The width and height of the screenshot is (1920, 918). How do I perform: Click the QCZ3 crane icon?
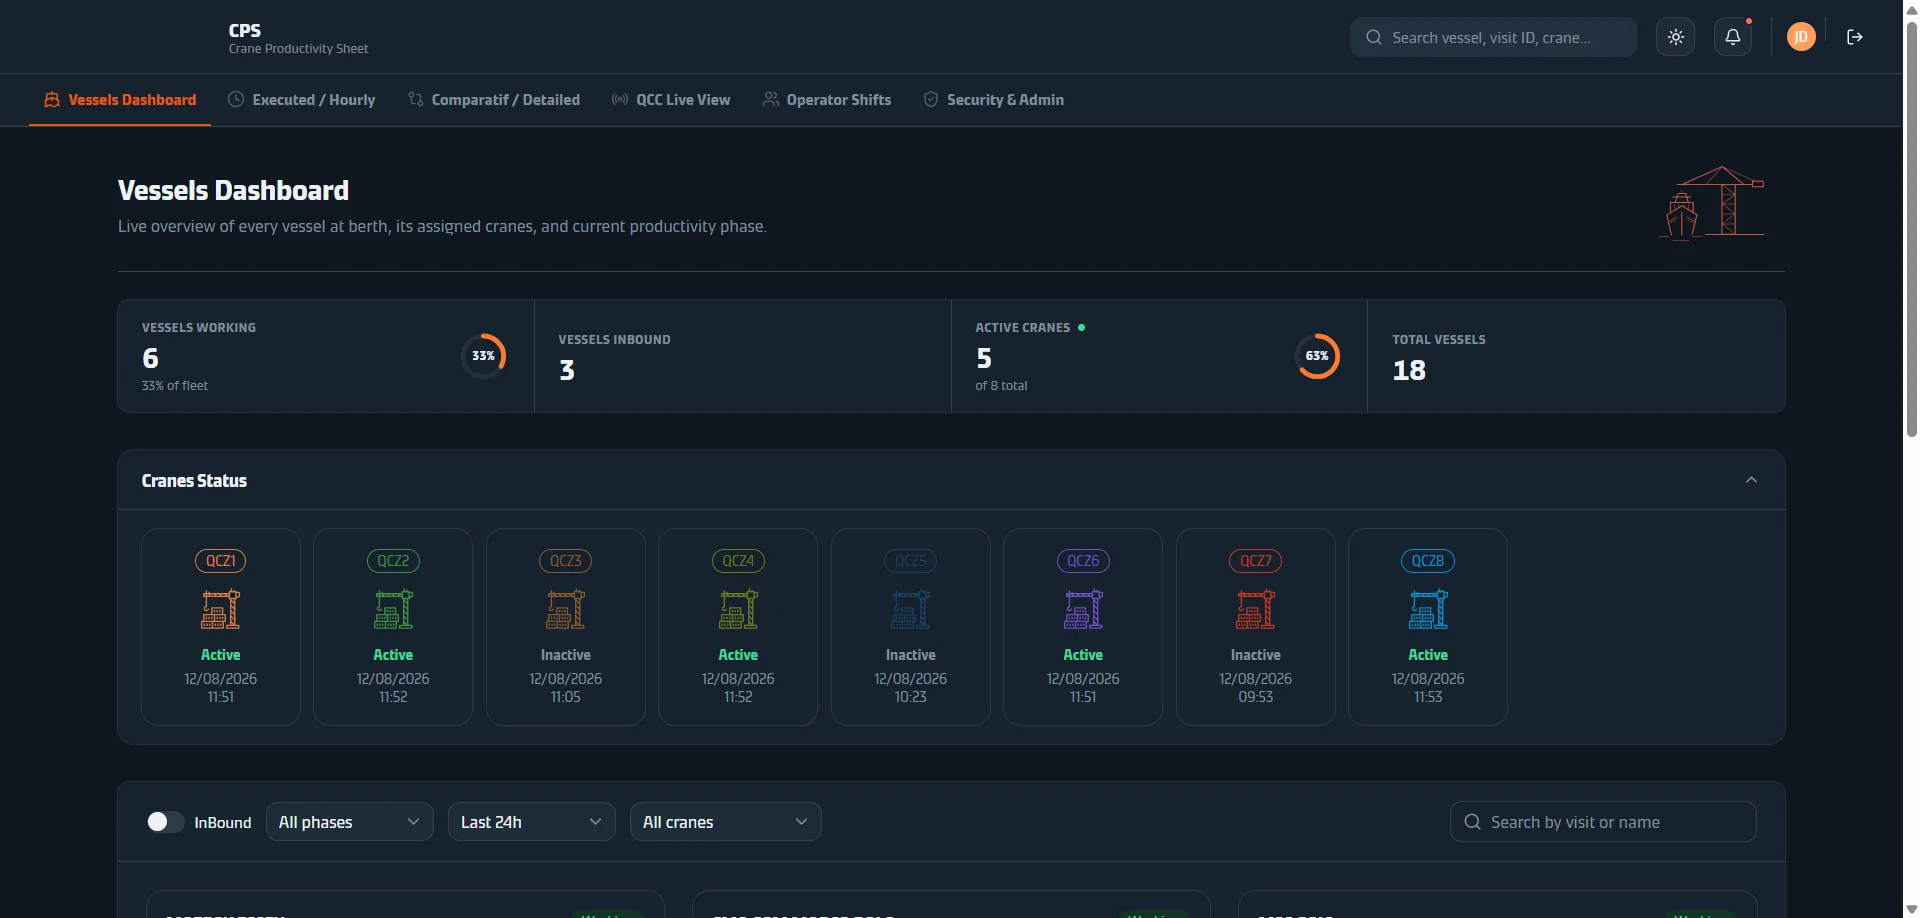click(x=566, y=609)
